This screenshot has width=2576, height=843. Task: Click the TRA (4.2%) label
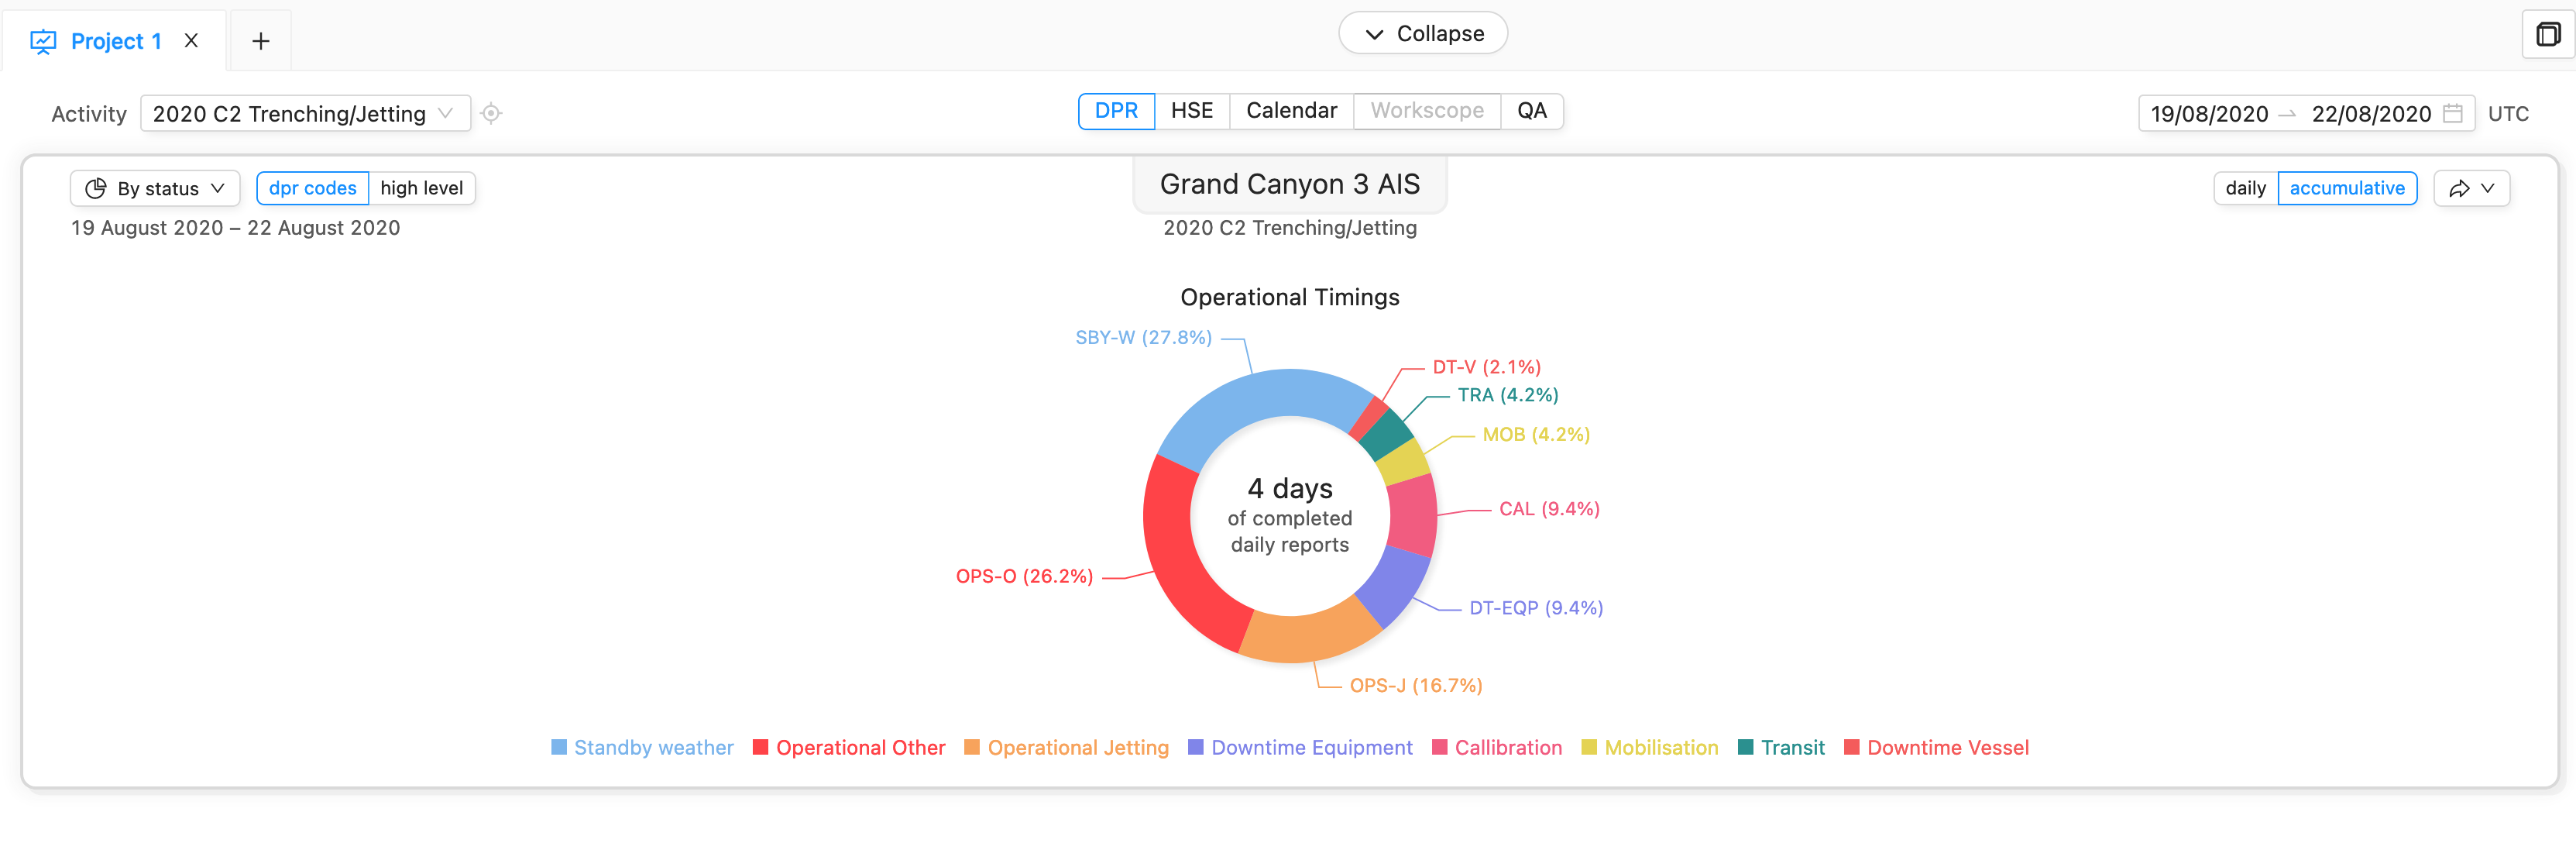(x=1507, y=396)
